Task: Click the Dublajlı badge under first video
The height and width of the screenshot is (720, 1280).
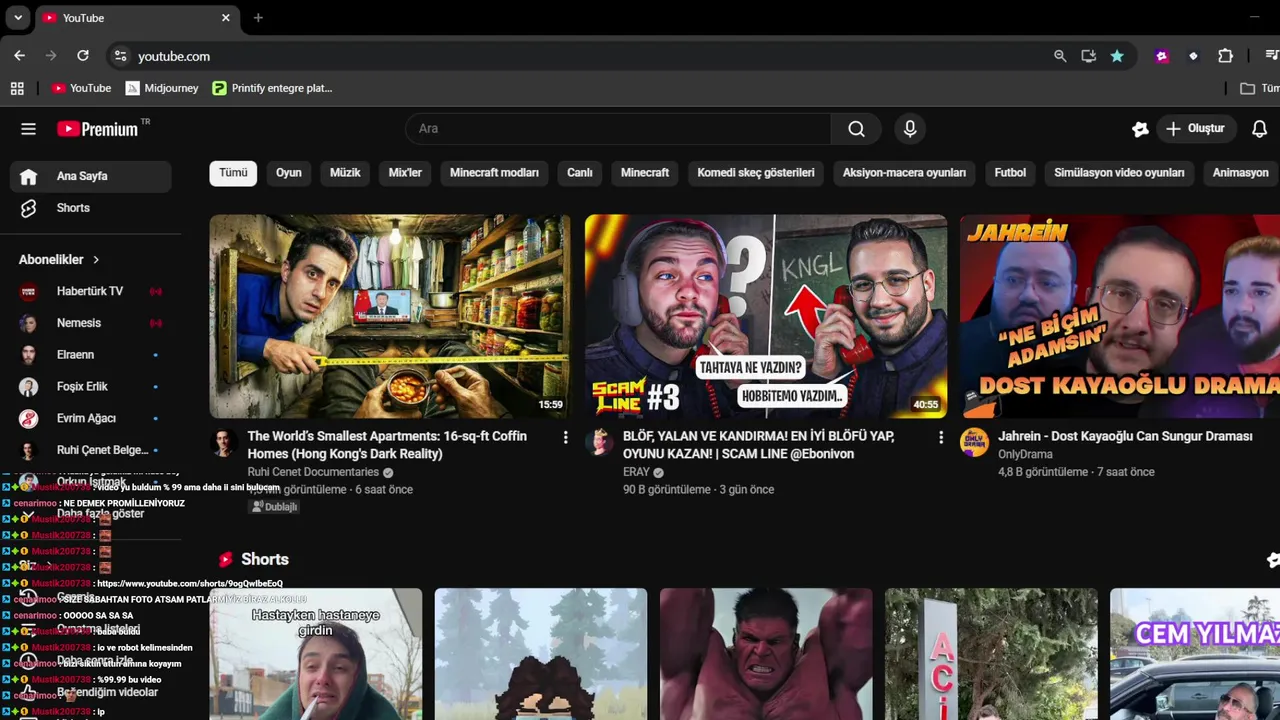Action: [274, 507]
